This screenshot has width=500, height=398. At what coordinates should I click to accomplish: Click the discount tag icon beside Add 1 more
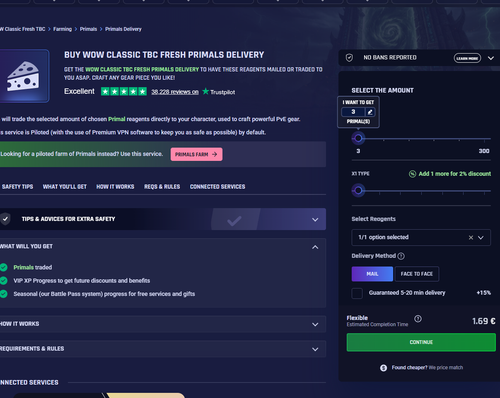point(412,174)
